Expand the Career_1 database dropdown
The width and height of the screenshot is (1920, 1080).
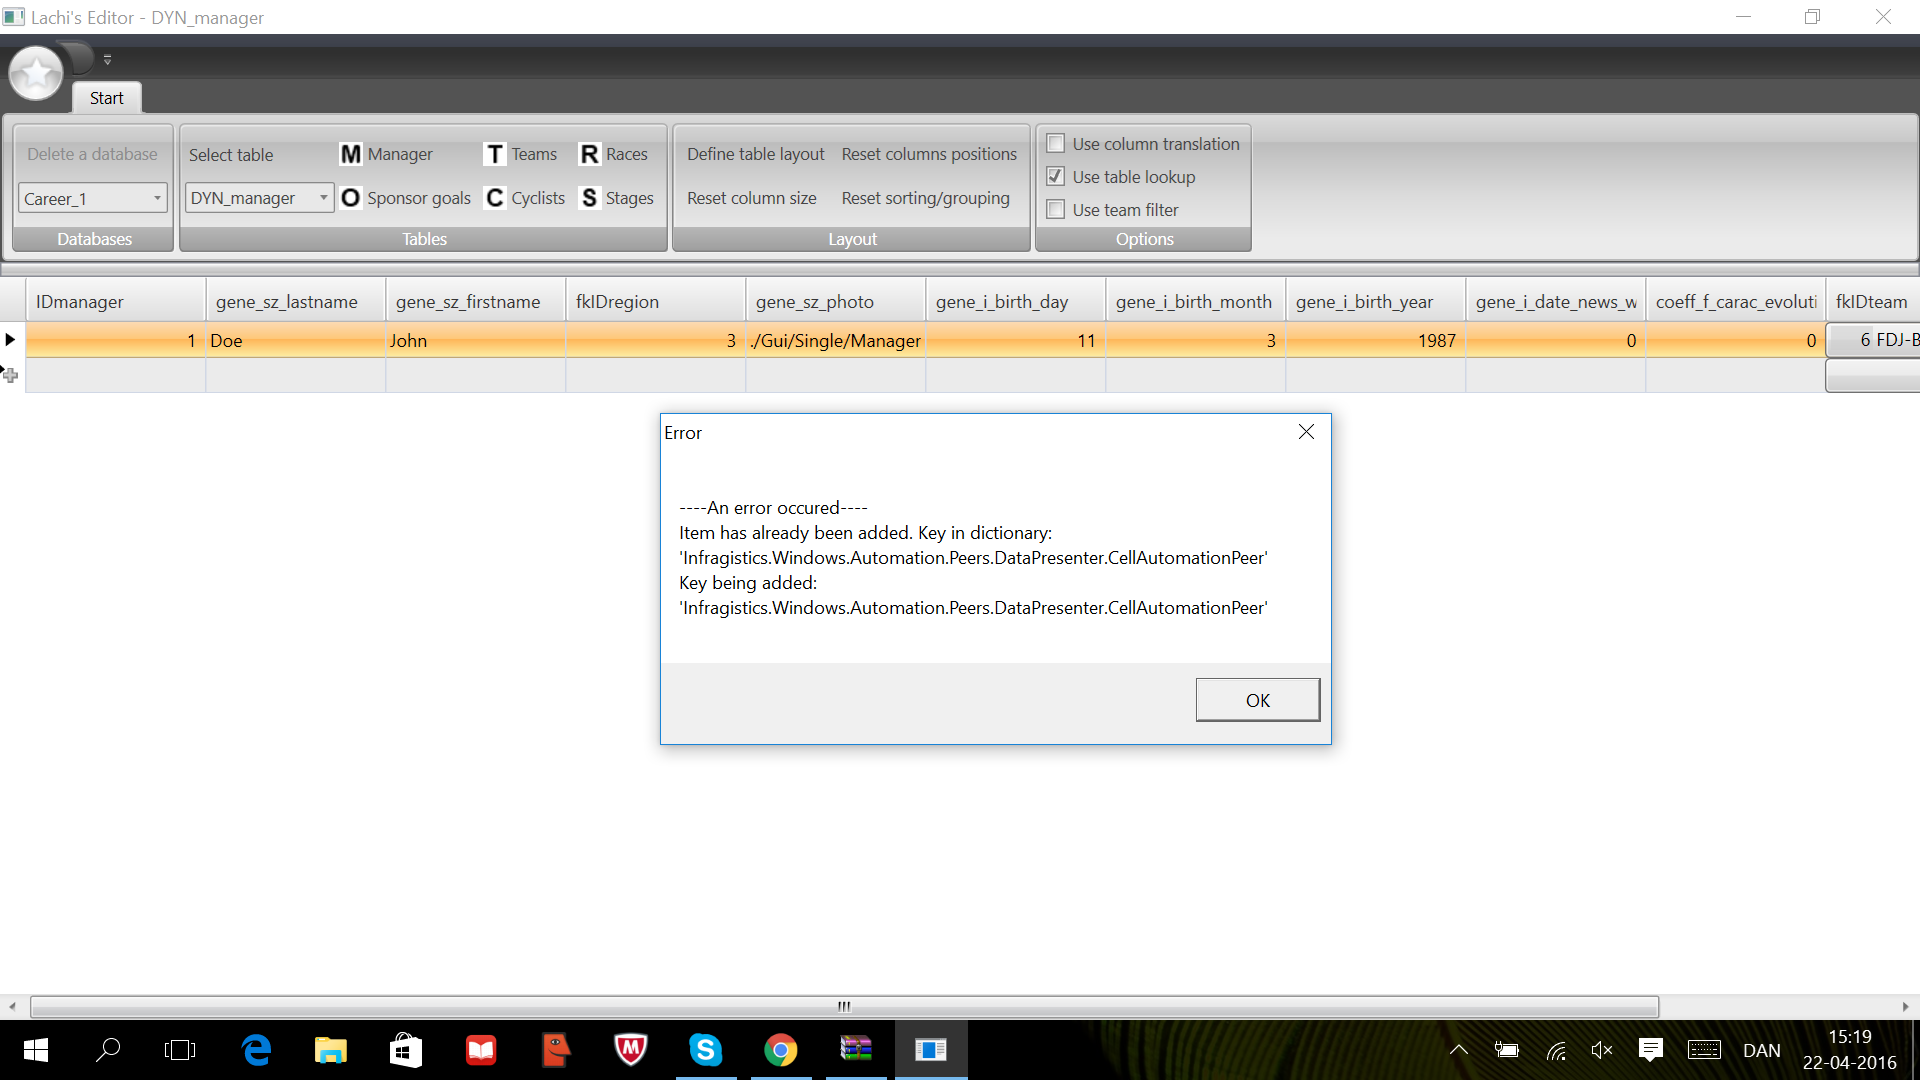pos(157,198)
